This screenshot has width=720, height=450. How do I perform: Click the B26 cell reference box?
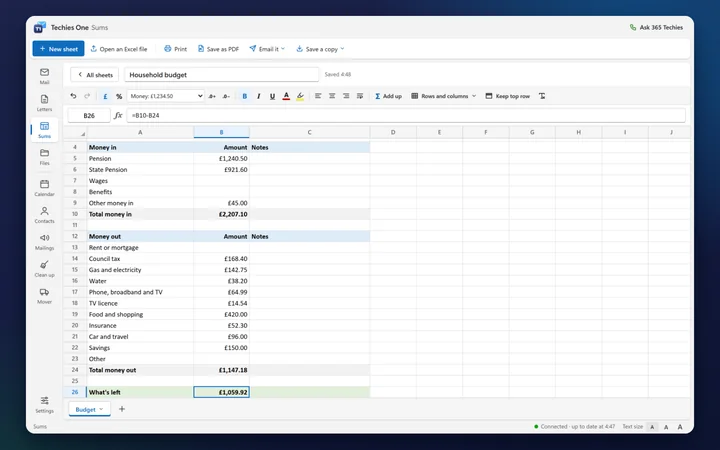click(x=89, y=115)
